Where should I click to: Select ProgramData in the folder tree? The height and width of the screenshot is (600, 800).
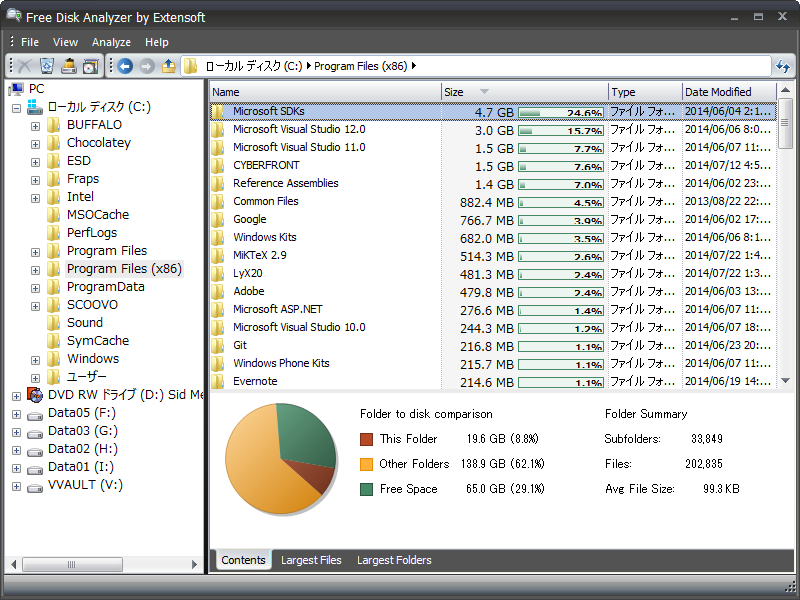(x=106, y=287)
